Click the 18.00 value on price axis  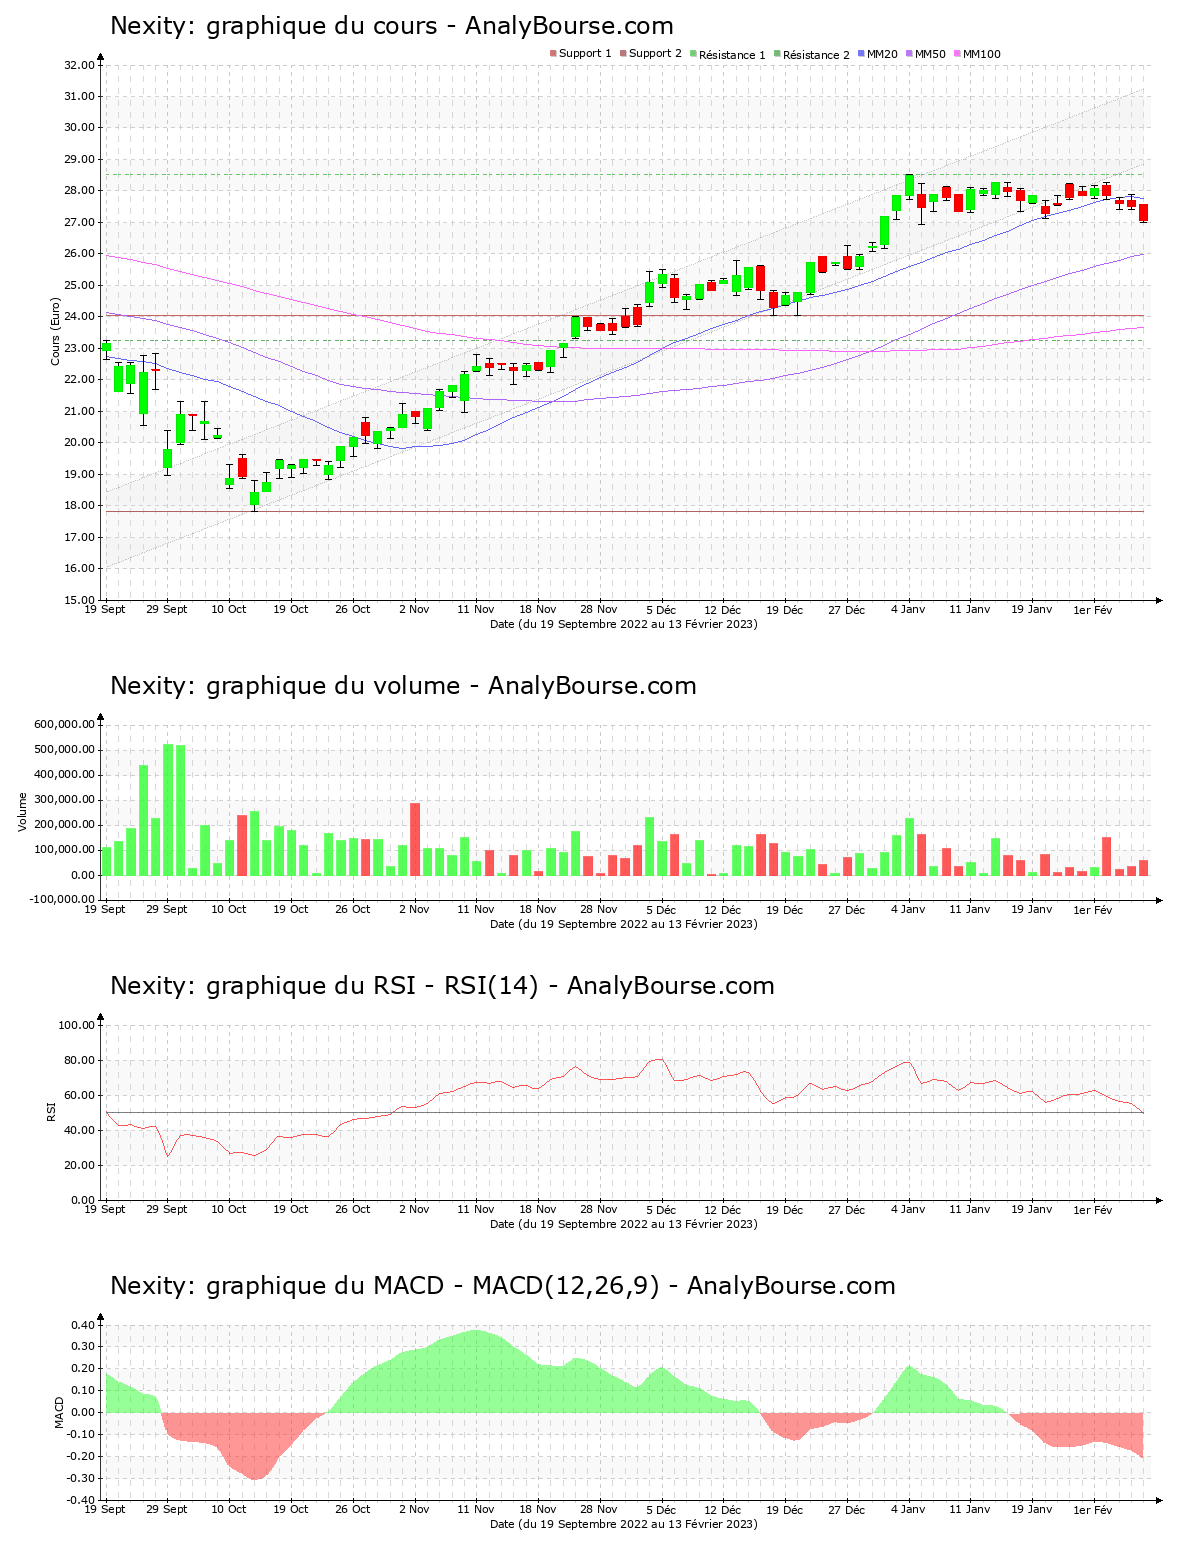(79, 506)
